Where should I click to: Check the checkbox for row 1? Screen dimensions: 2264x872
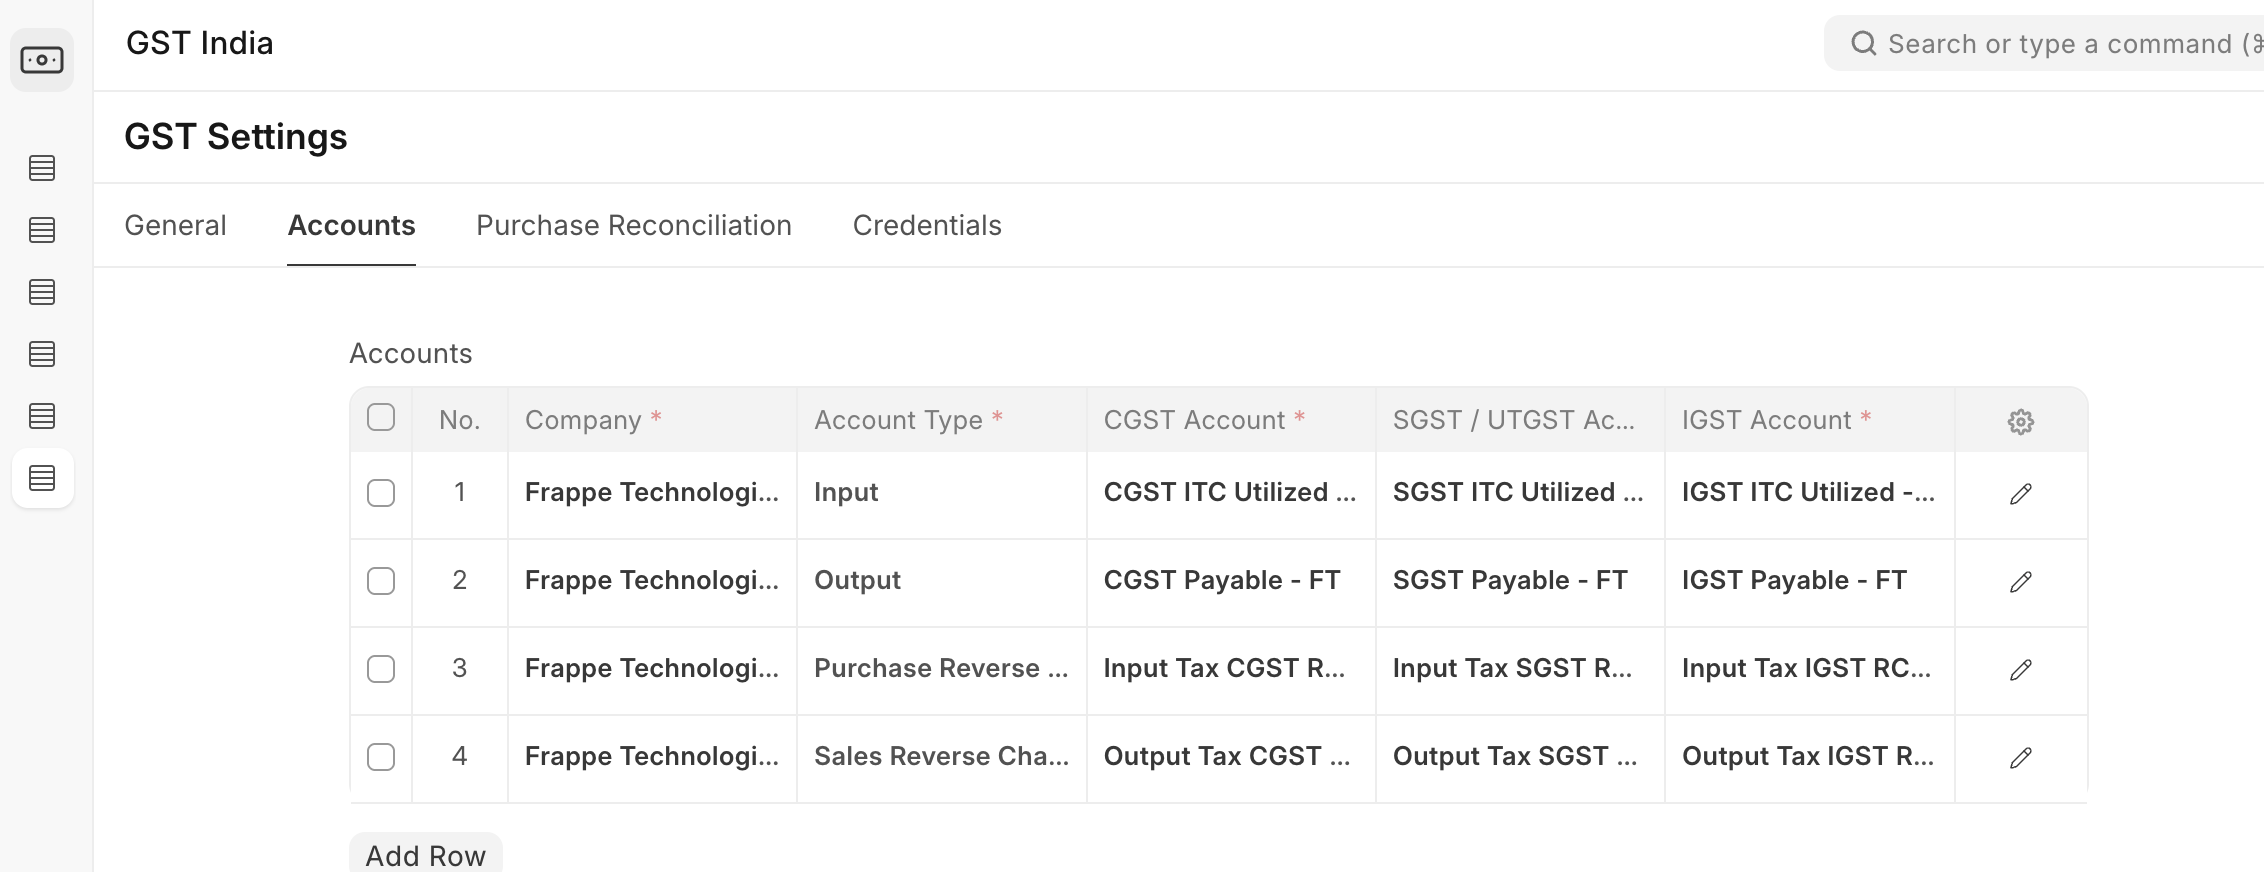pyautogui.click(x=381, y=493)
